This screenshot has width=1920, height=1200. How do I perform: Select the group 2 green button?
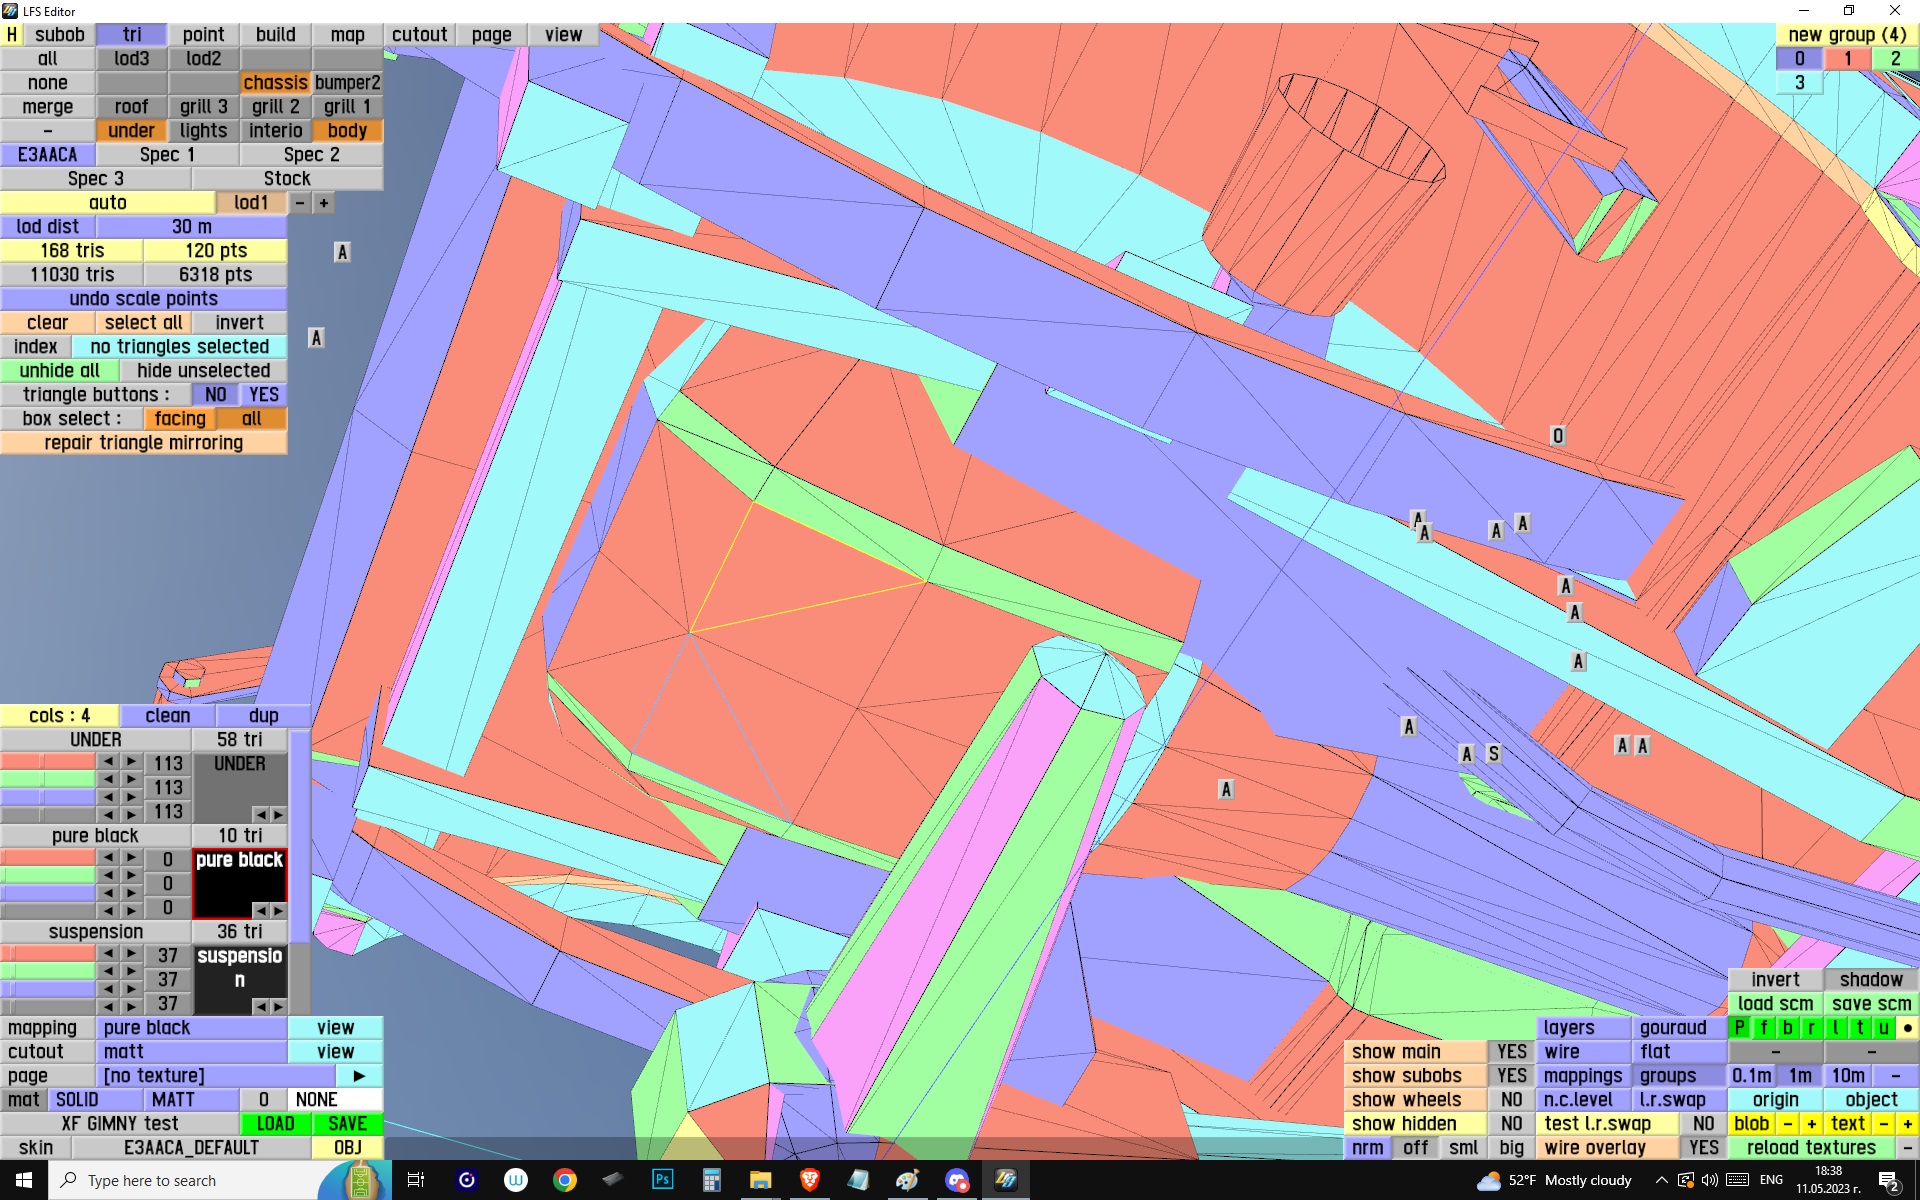click(1895, 58)
